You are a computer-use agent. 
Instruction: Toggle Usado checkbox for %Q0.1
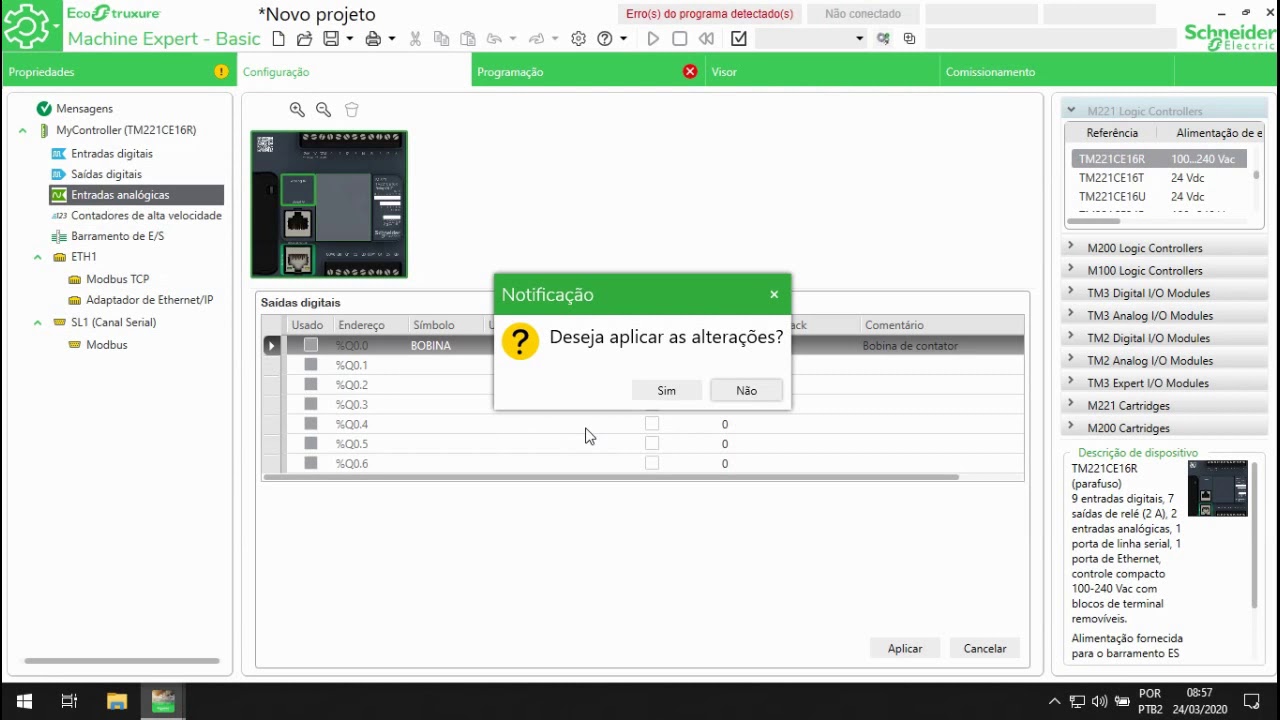[x=311, y=365]
